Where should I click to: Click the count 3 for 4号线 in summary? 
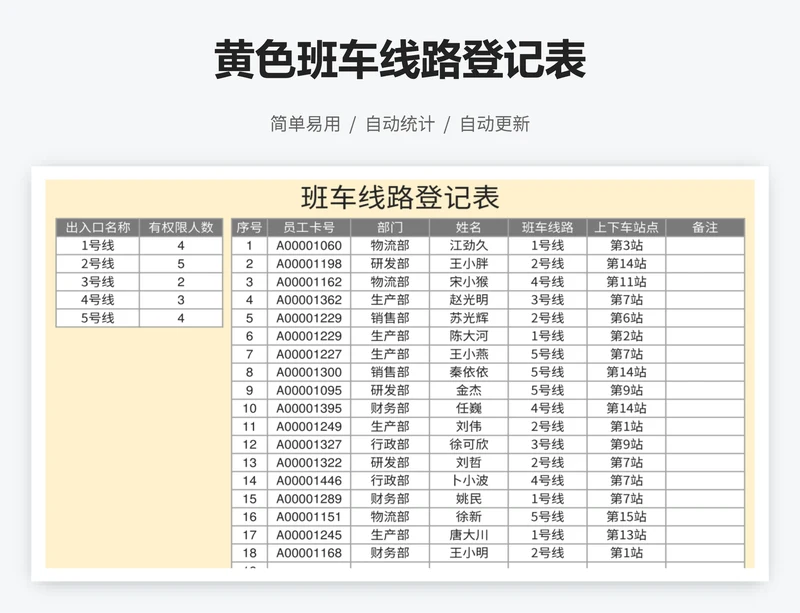point(181,300)
